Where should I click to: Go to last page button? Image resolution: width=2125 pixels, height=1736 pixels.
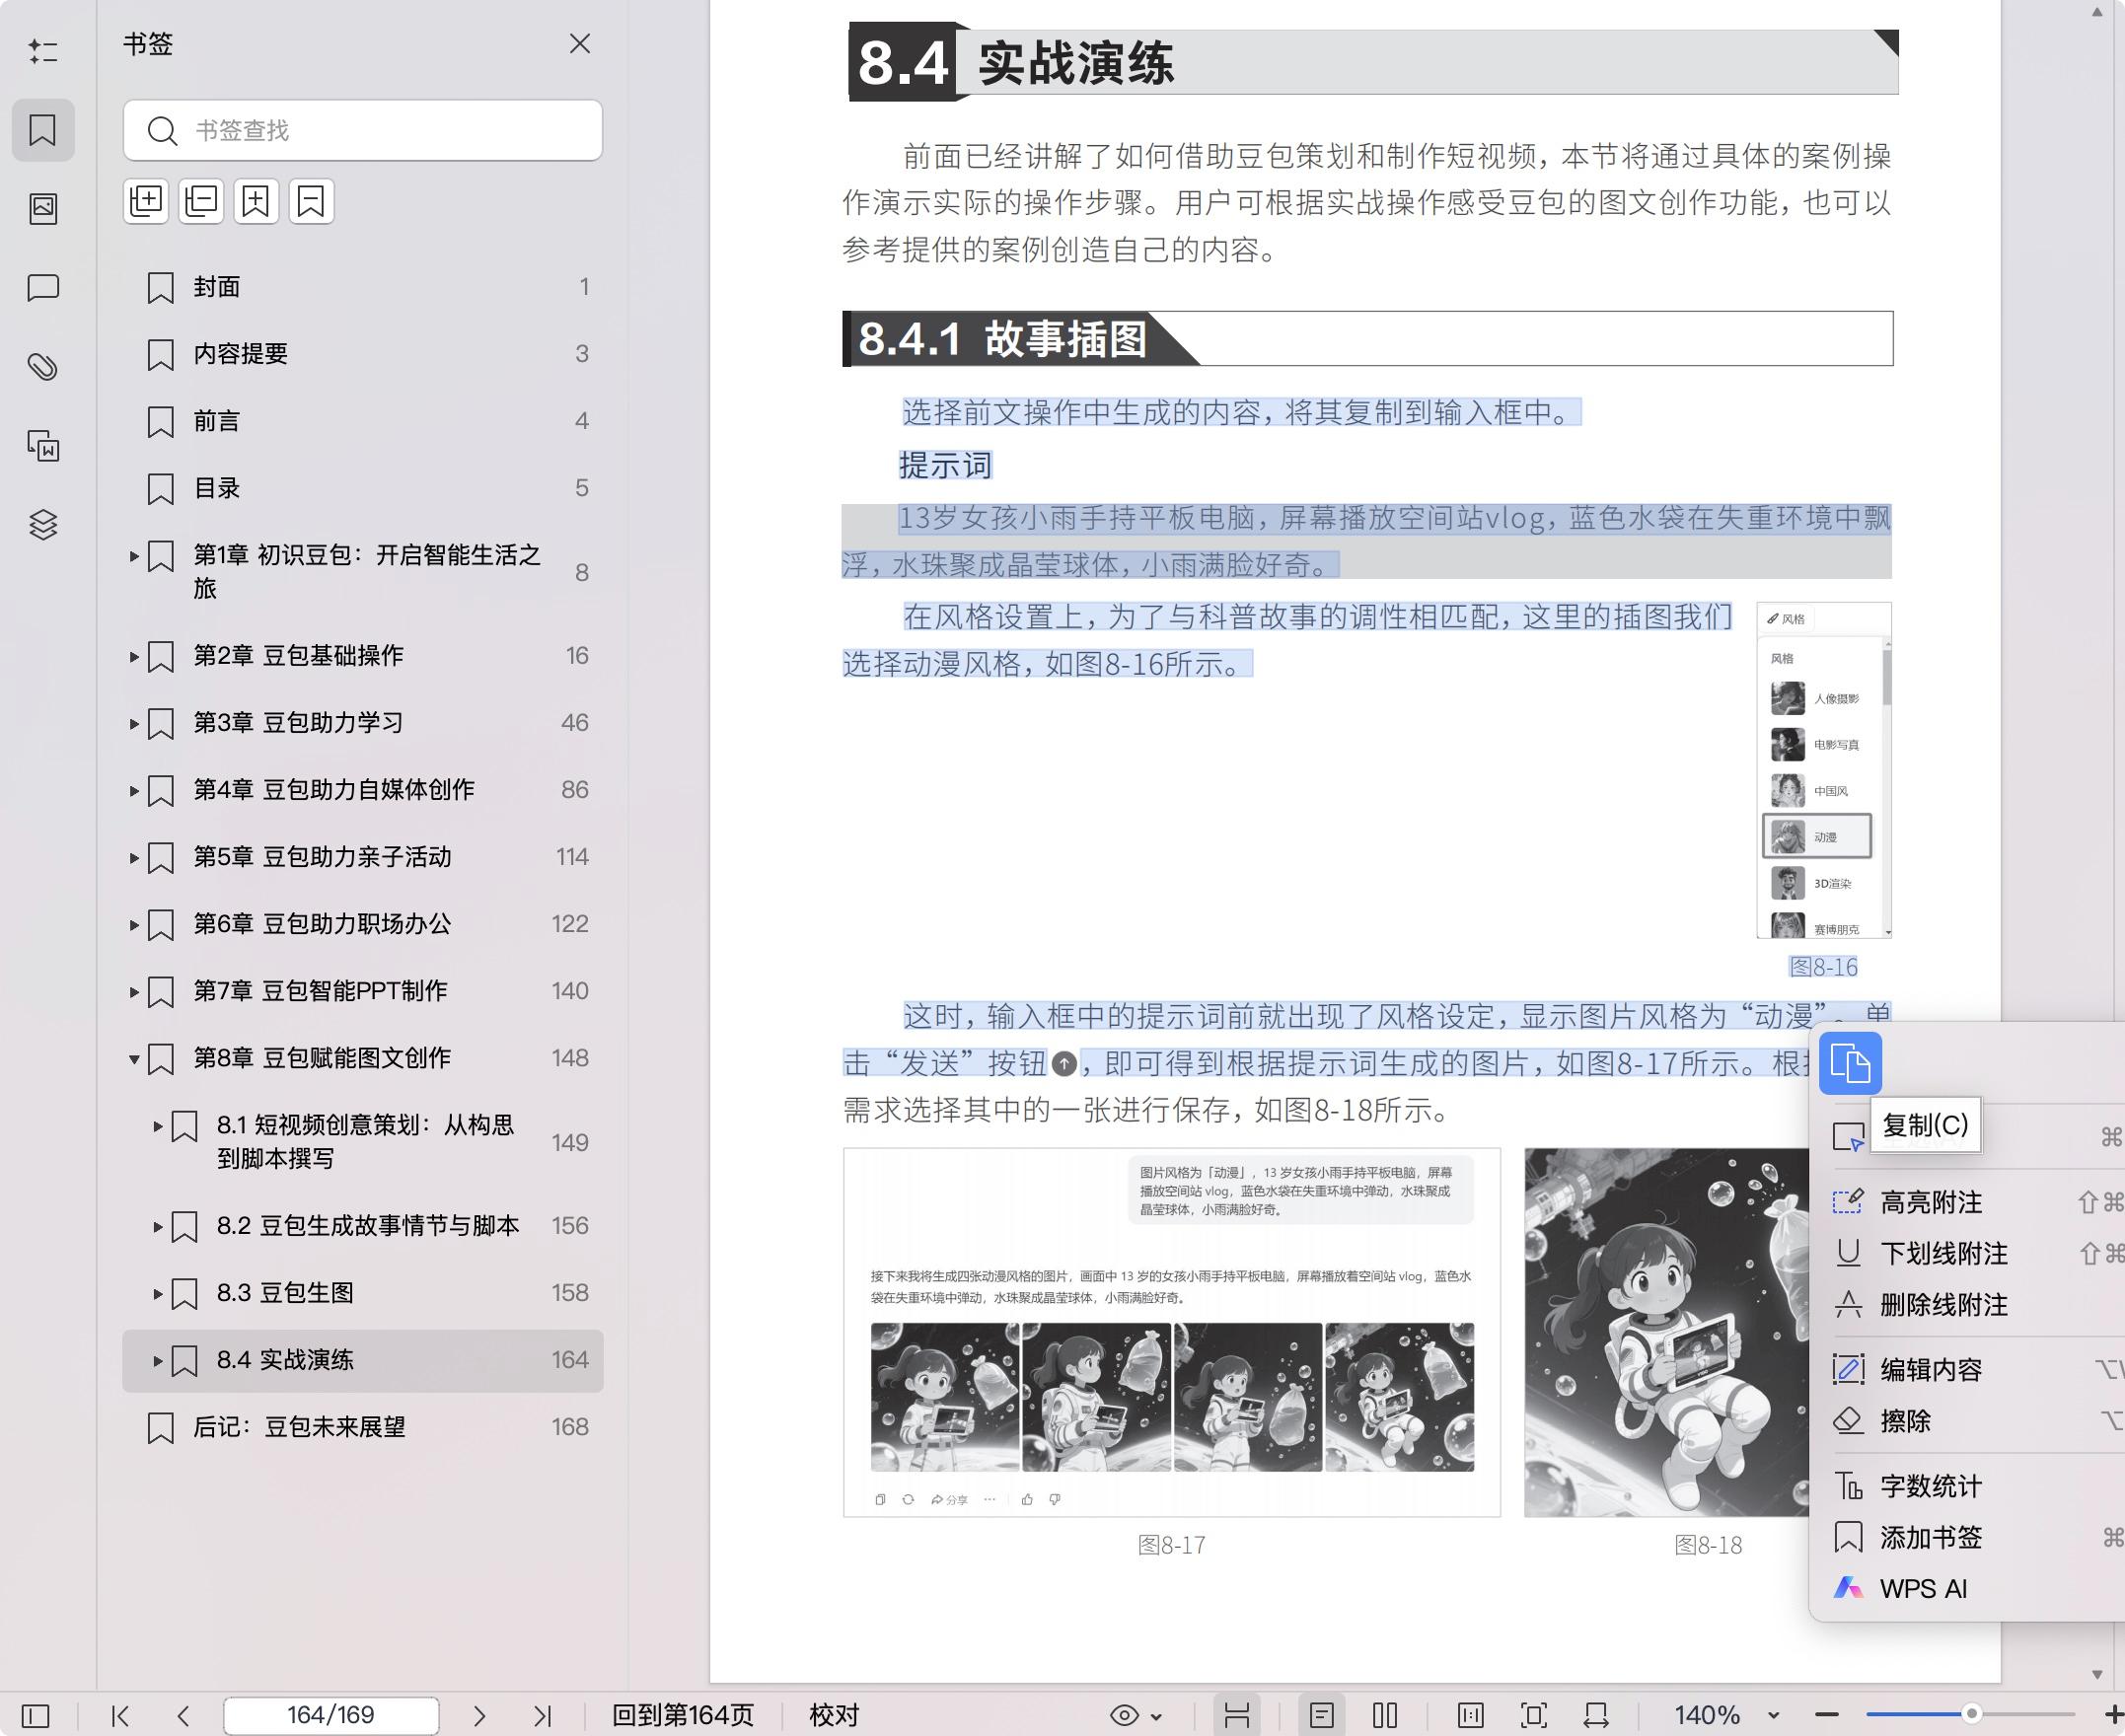(x=542, y=1716)
